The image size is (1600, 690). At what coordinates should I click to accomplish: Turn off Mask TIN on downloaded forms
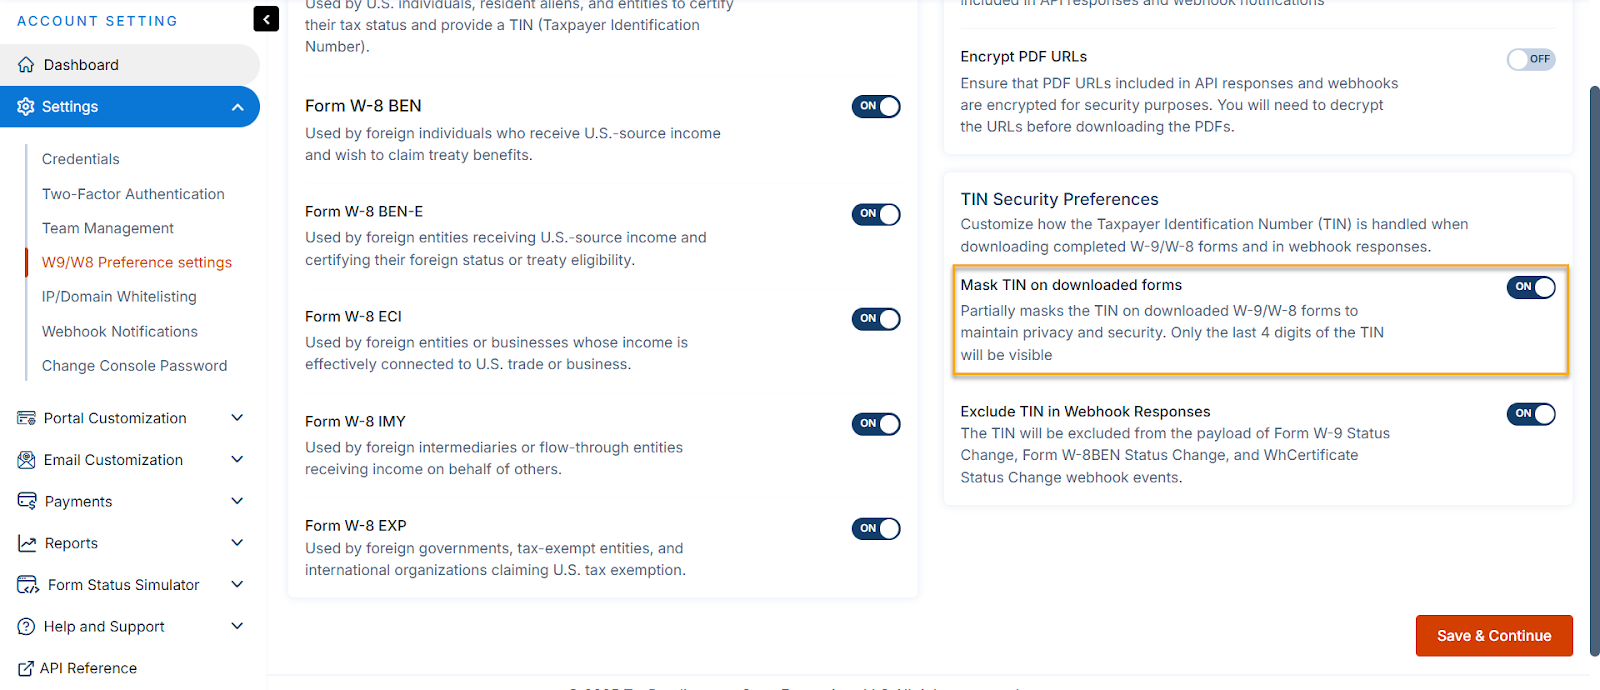[1530, 287]
